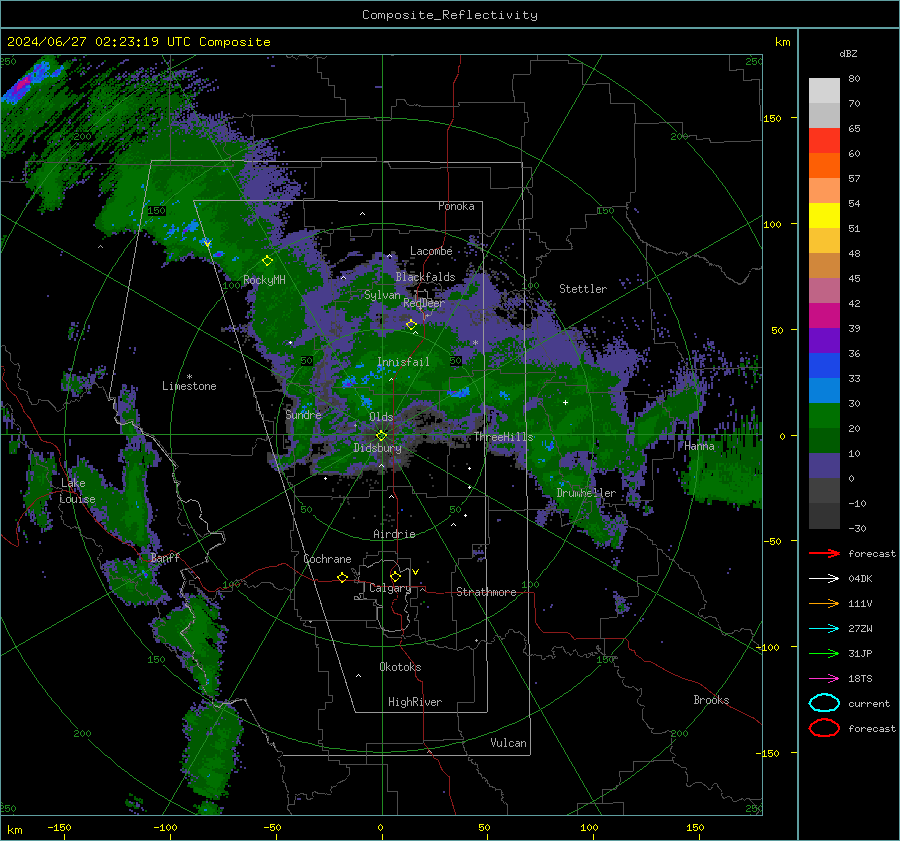
Task: Click the Limestone label
Action: 189,386
